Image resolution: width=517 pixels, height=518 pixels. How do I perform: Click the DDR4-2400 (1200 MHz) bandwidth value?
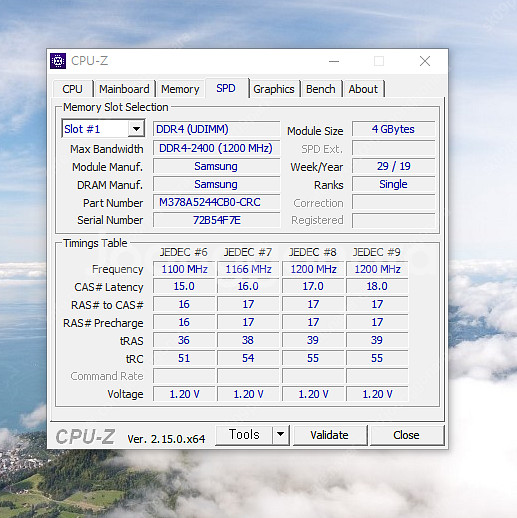[216, 148]
